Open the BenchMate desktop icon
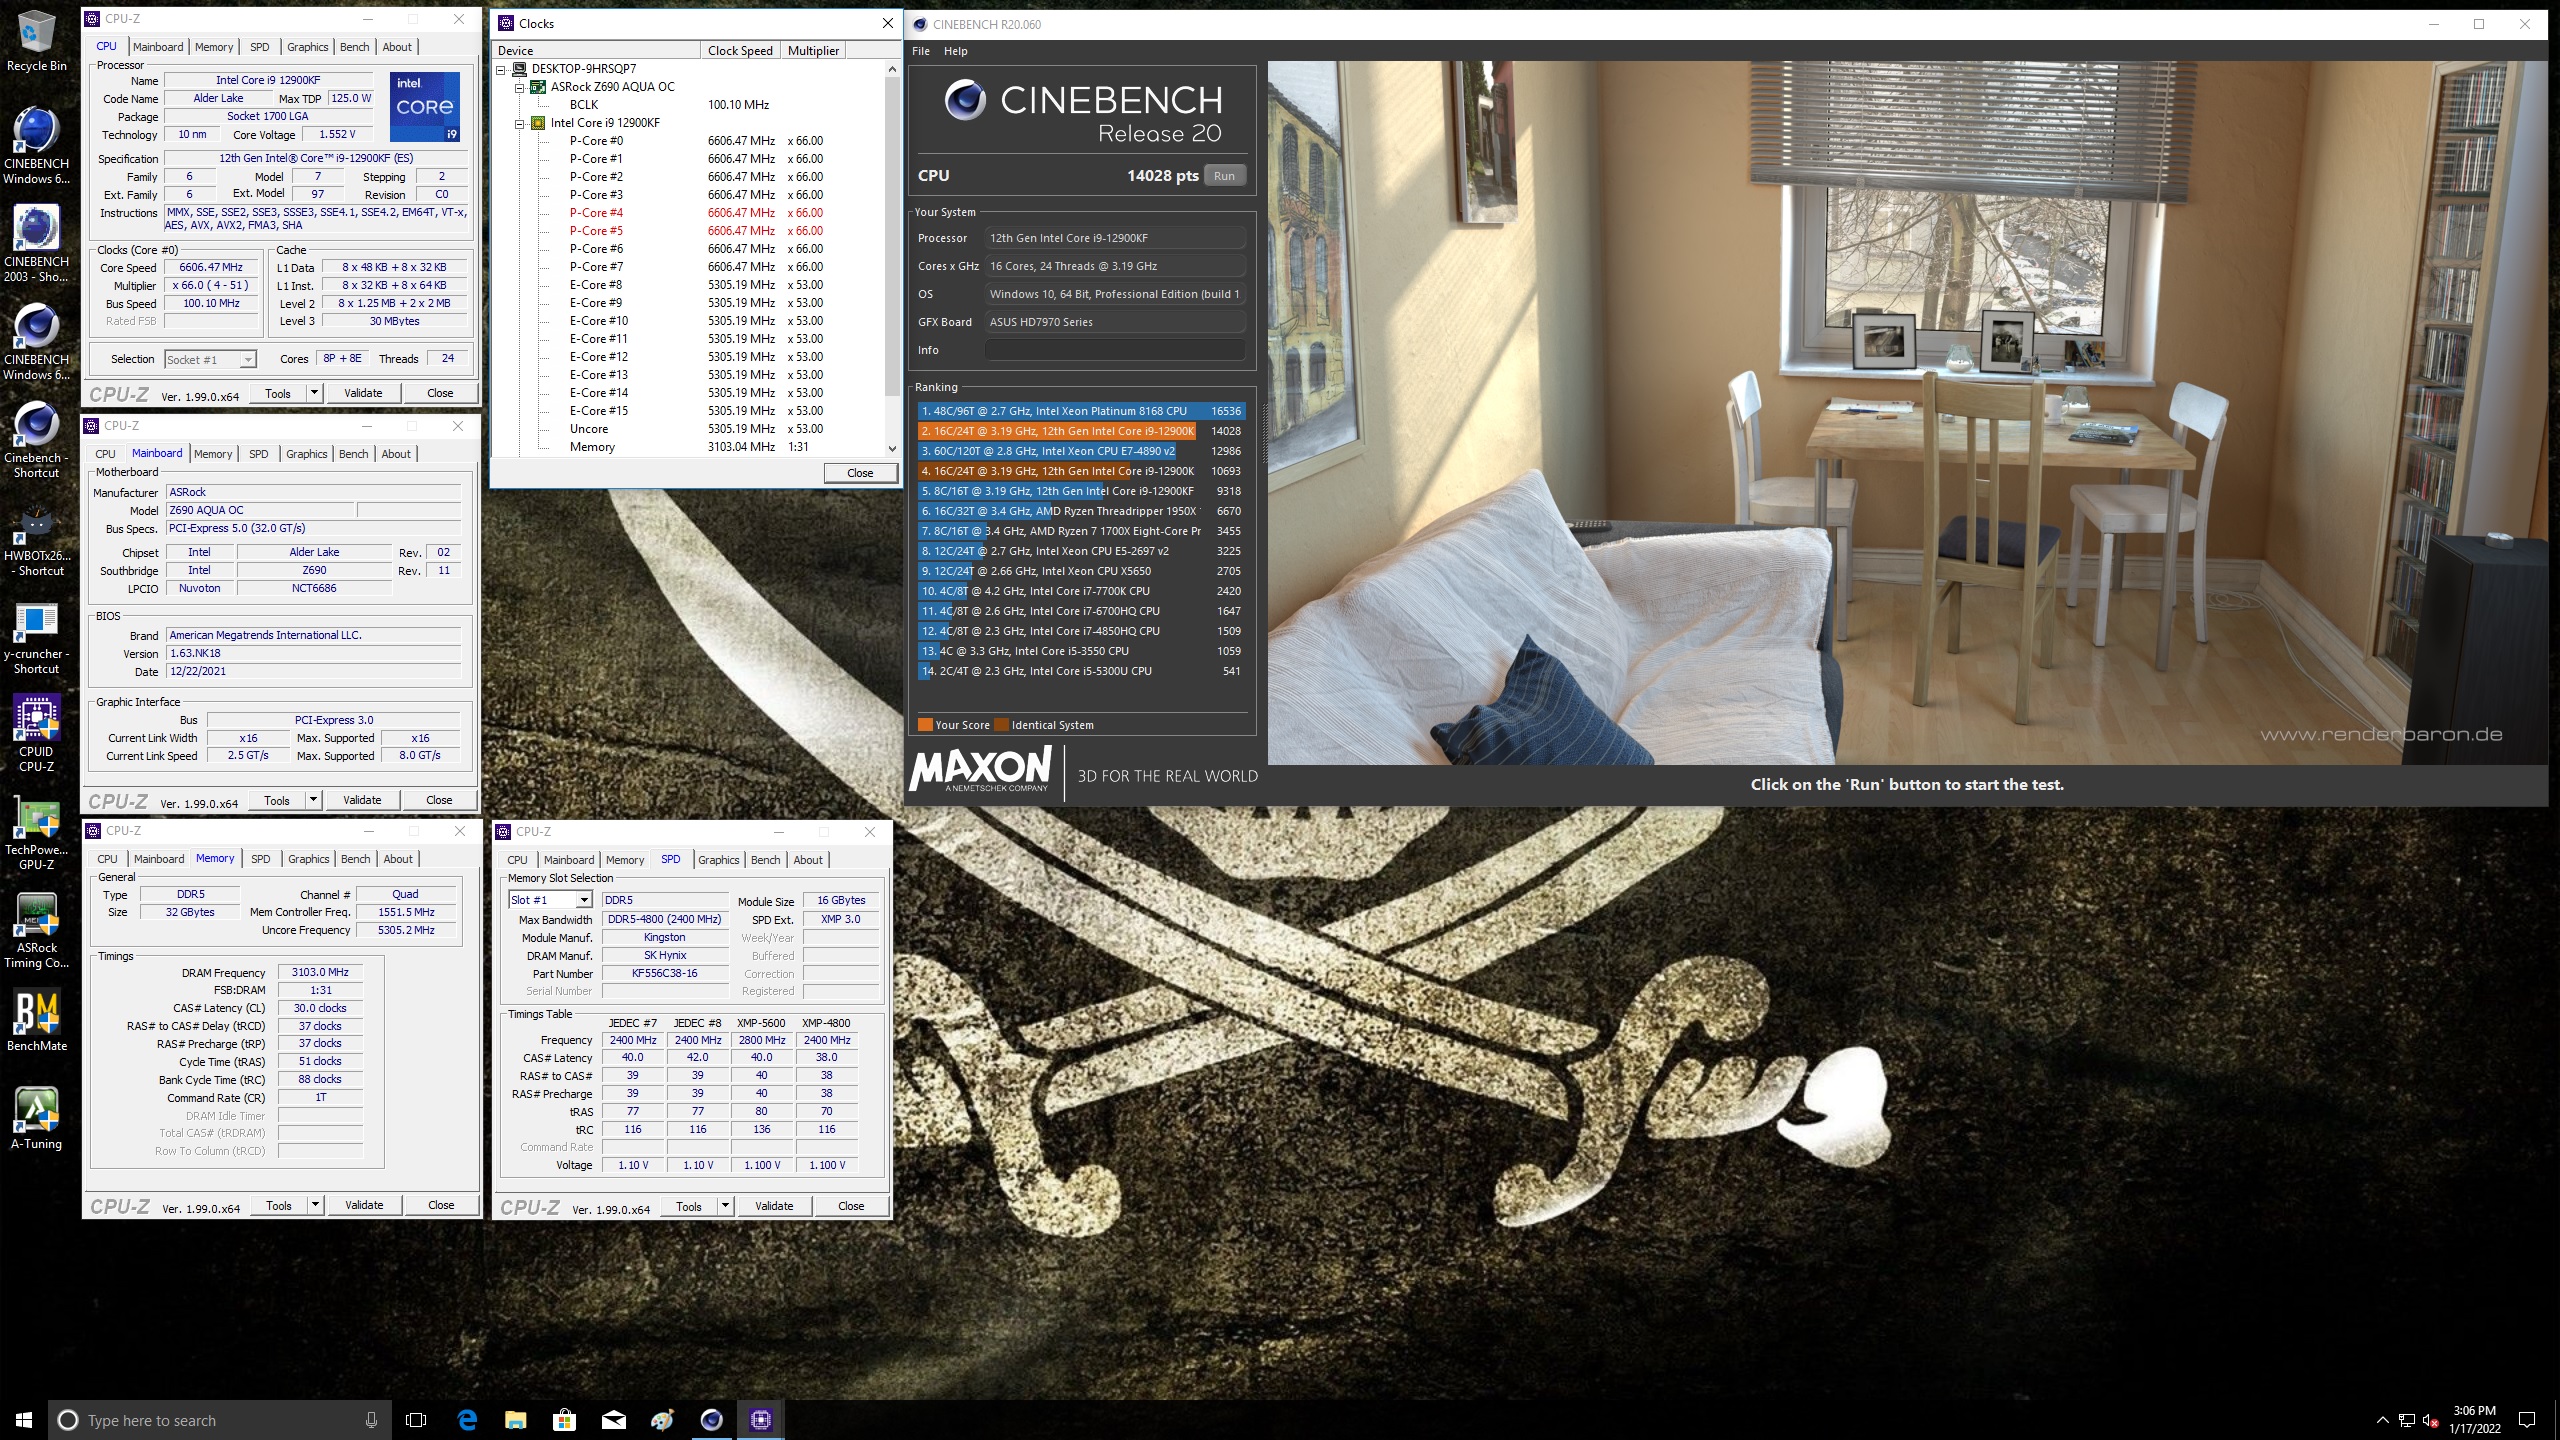2560x1440 pixels. [x=36, y=1020]
